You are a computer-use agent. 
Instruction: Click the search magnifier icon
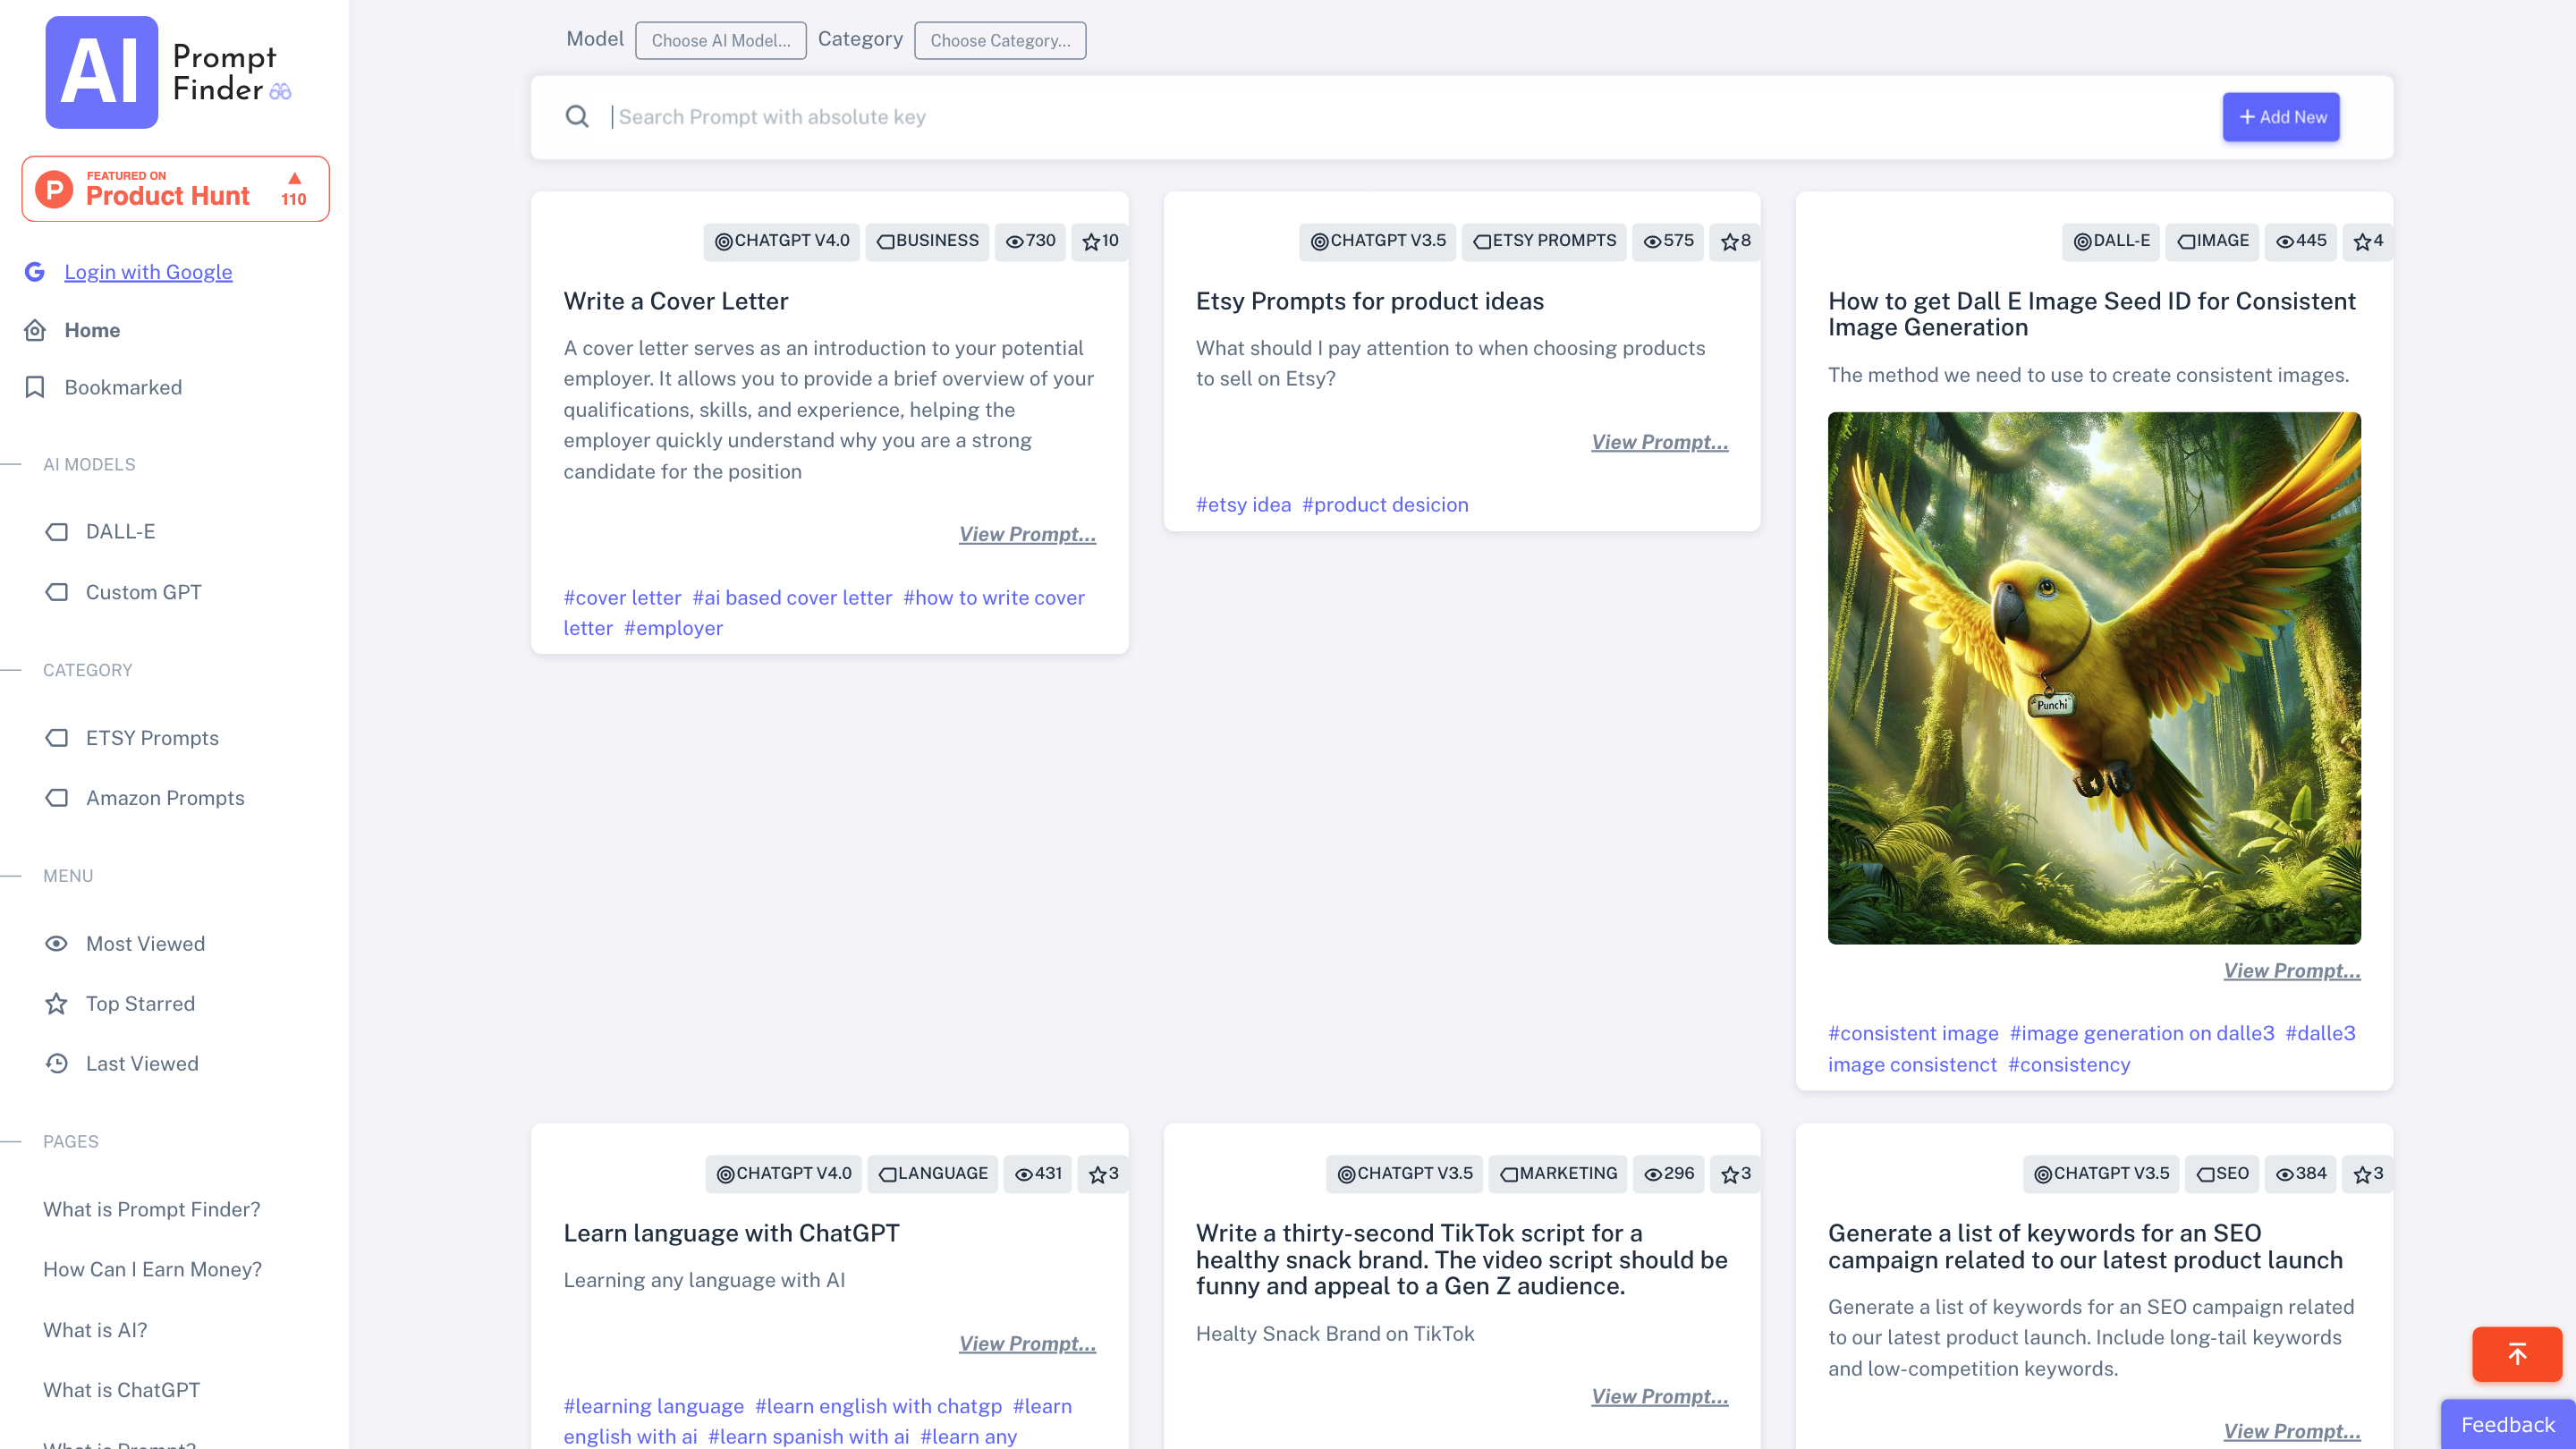pos(577,117)
